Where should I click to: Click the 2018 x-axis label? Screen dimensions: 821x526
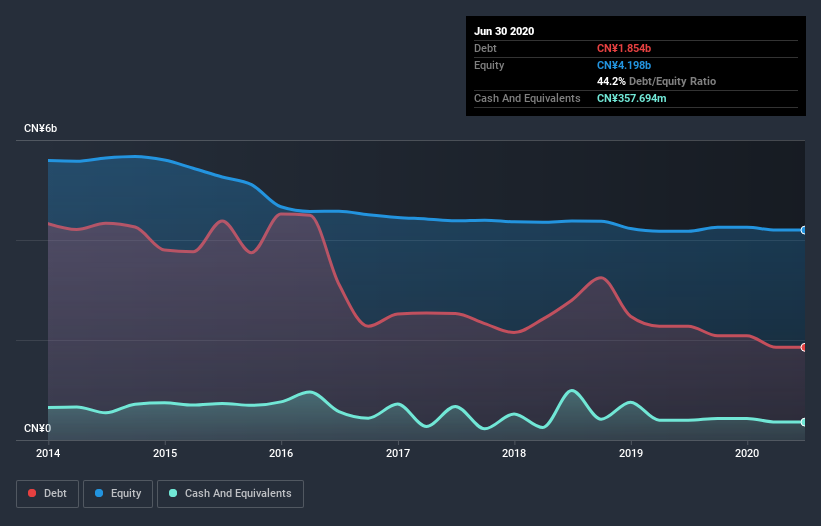coord(514,453)
